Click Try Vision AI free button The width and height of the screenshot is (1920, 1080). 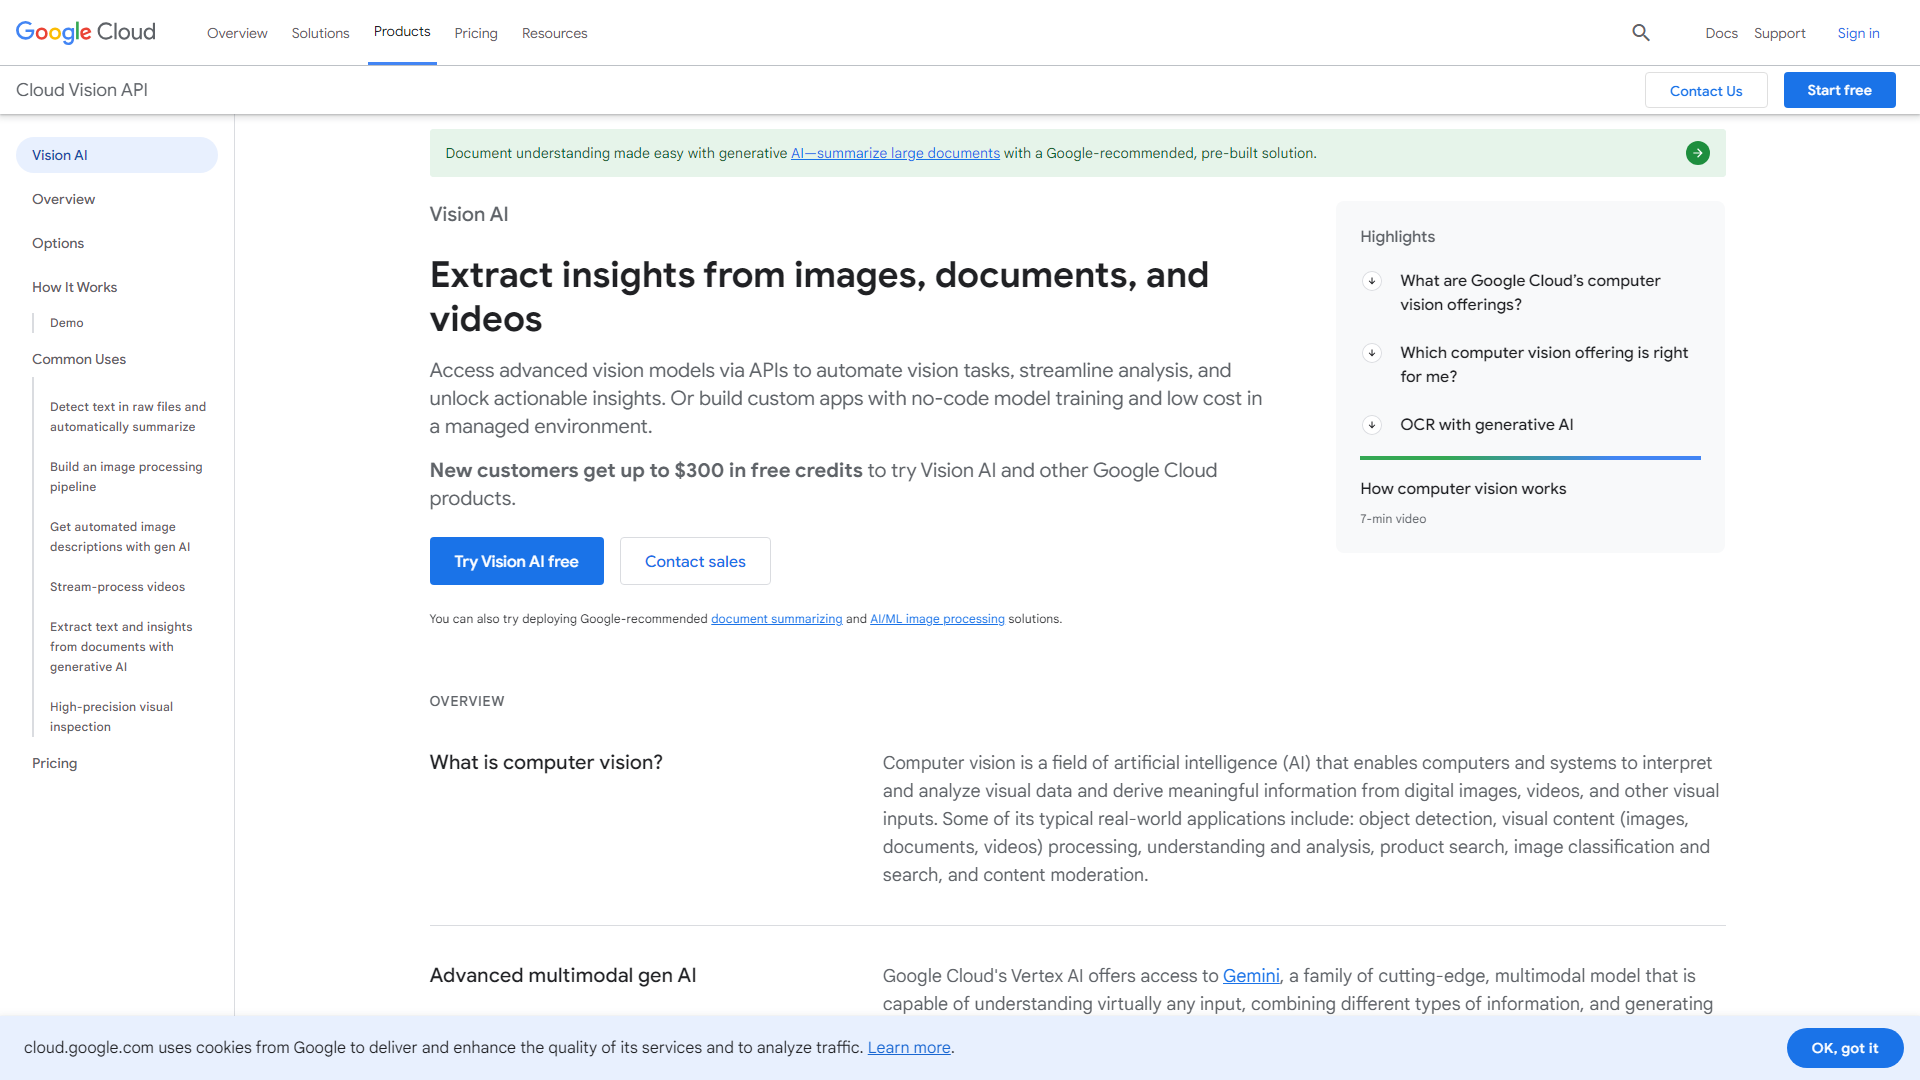click(x=517, y=561)
